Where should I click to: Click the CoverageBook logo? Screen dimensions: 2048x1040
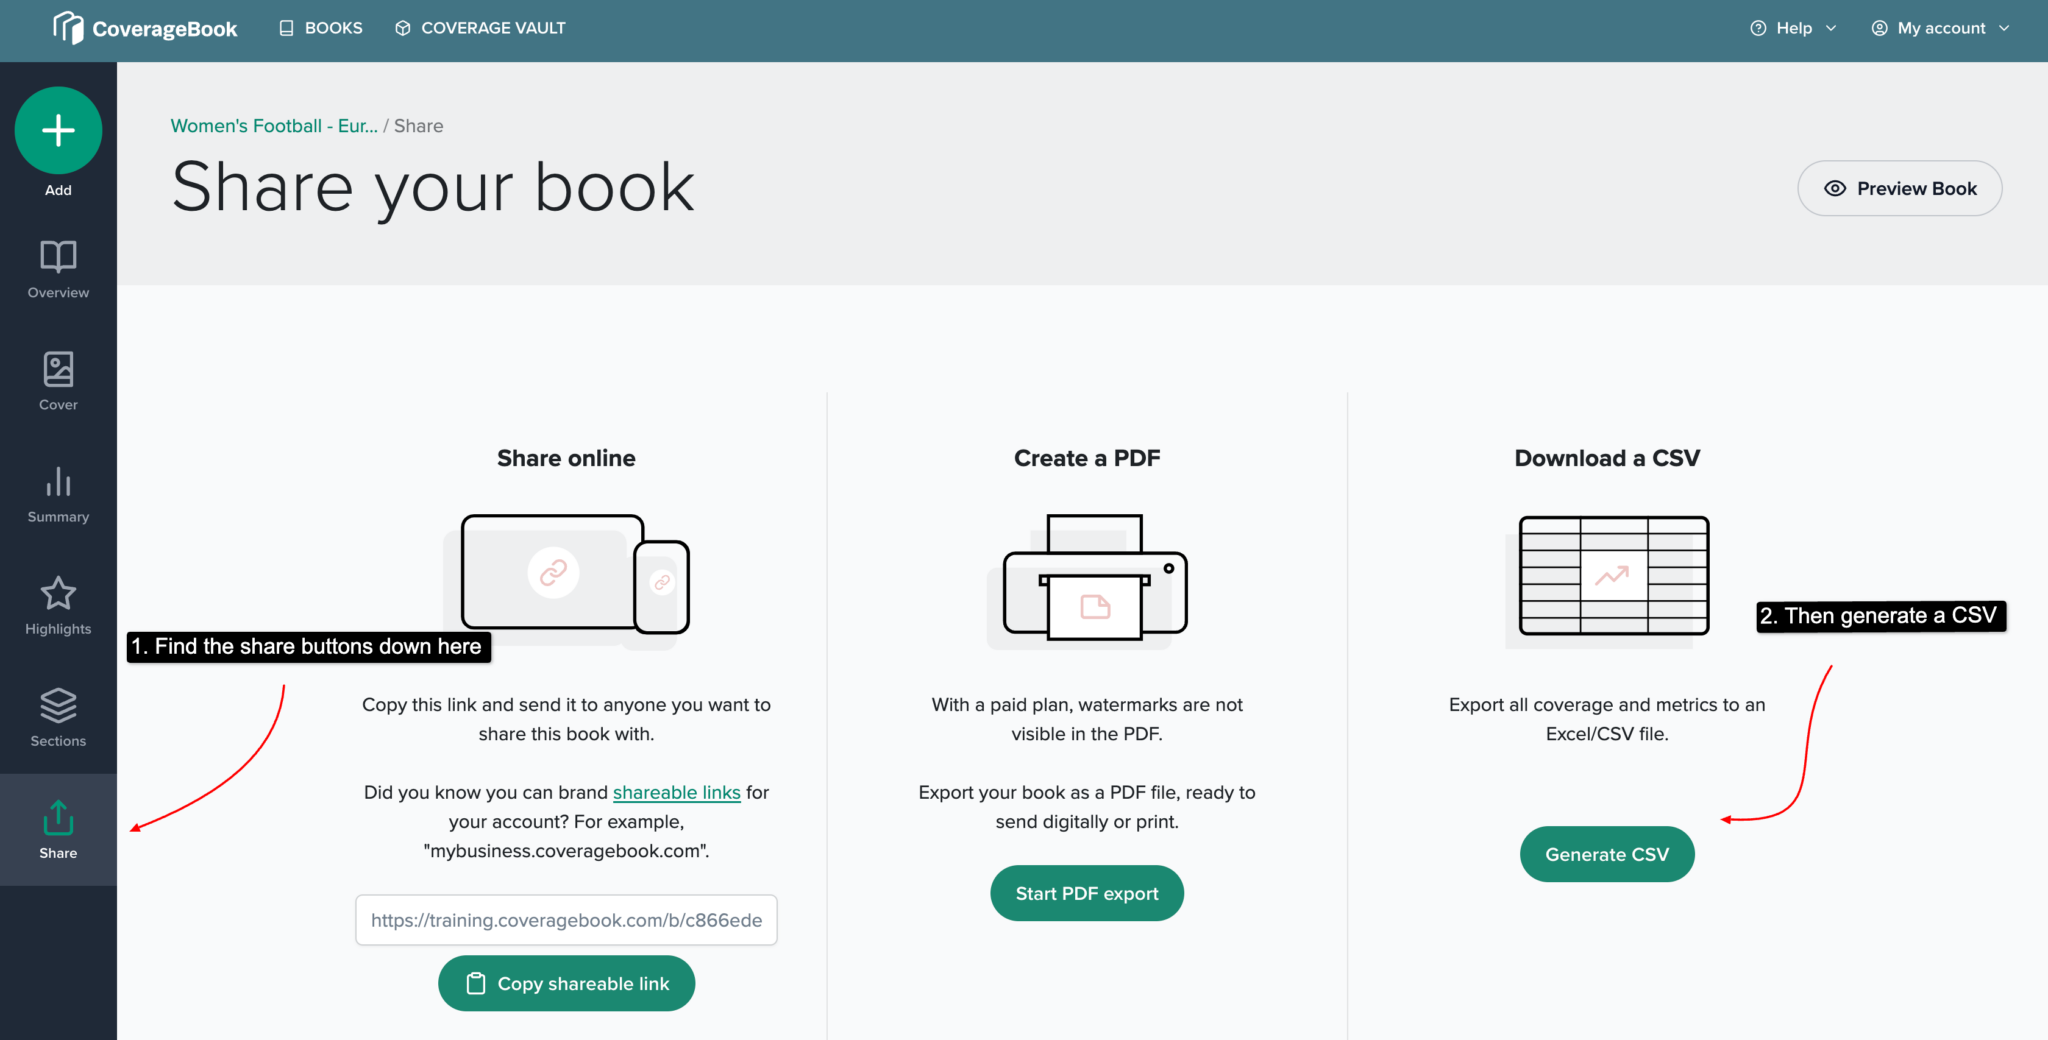(x=145, y=28)
